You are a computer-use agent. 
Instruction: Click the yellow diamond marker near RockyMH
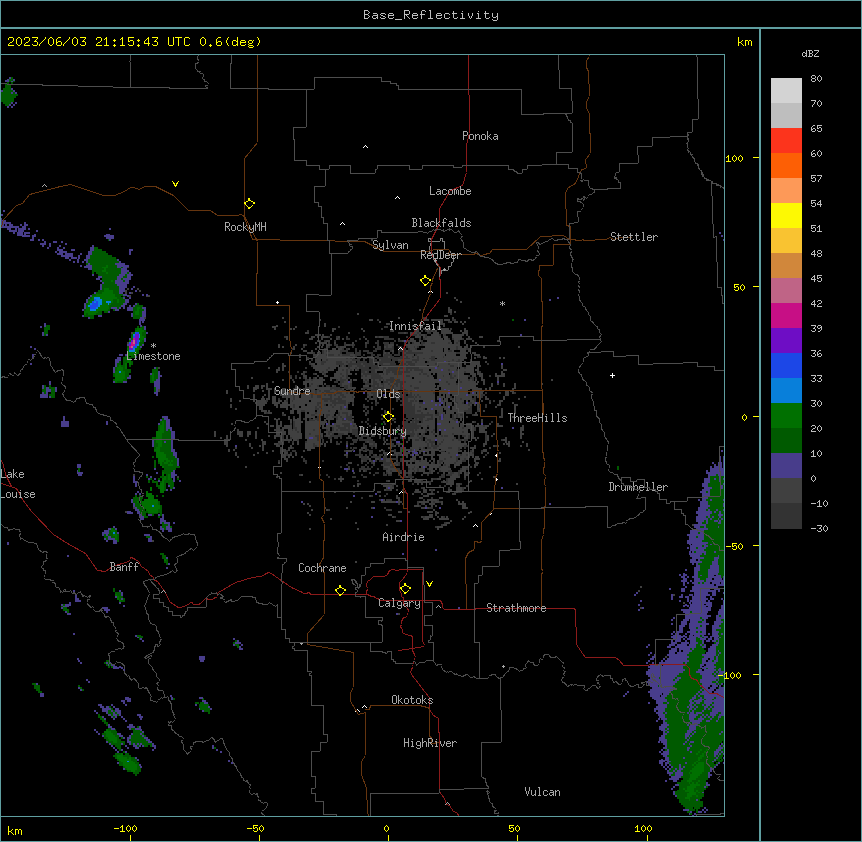point(250,204)
